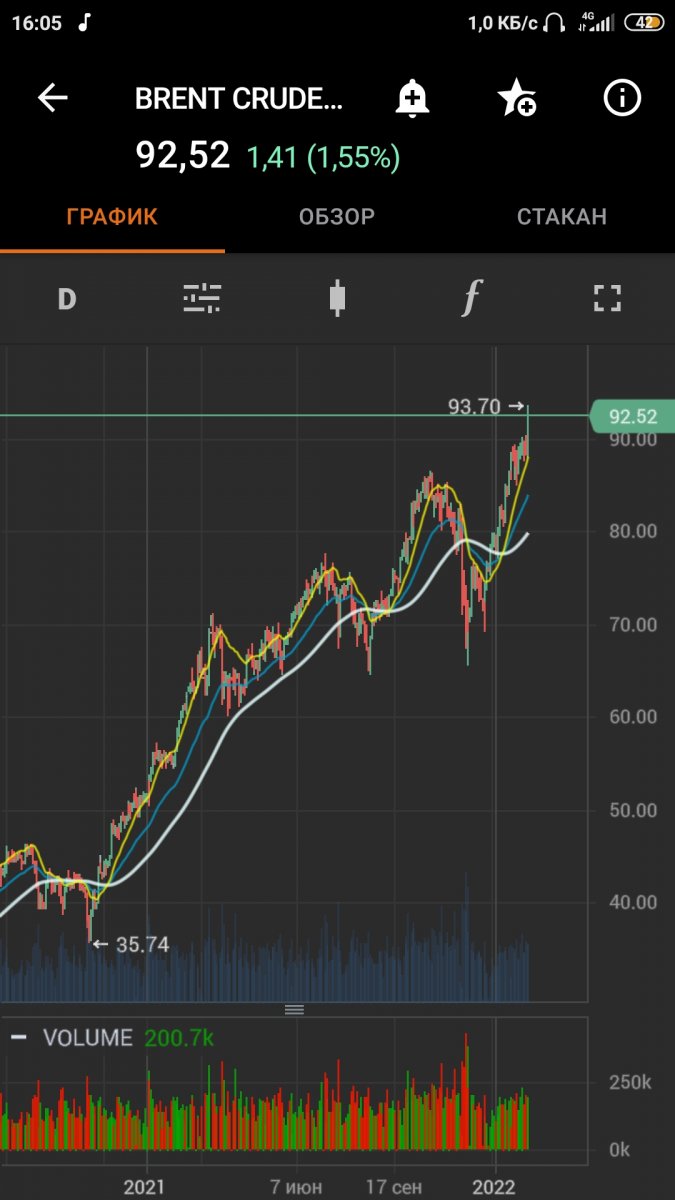Image resolution: width=675 pixels, height=1200 pixels.
Task: Tap the 92.52 current price label
Action: pyautogui.click(x=632, y=417)
